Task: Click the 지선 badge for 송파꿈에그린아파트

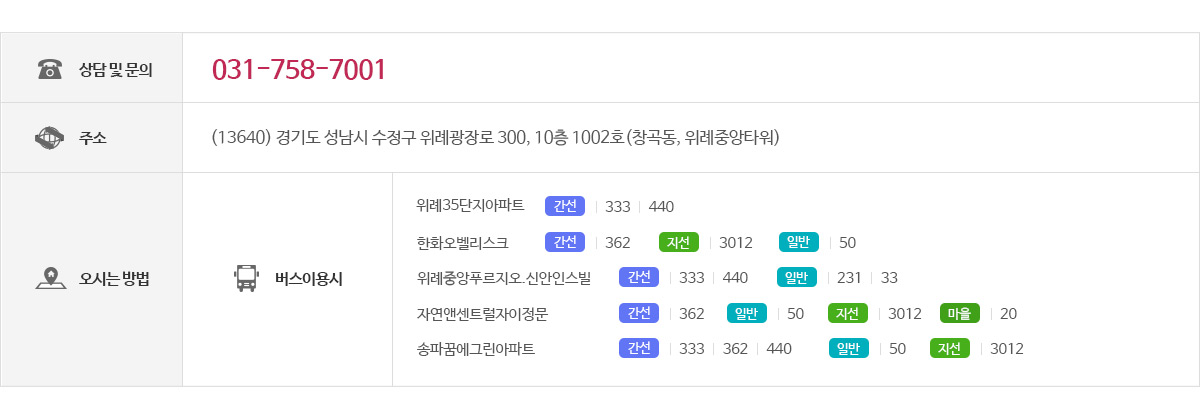Action: pos(950,348)
